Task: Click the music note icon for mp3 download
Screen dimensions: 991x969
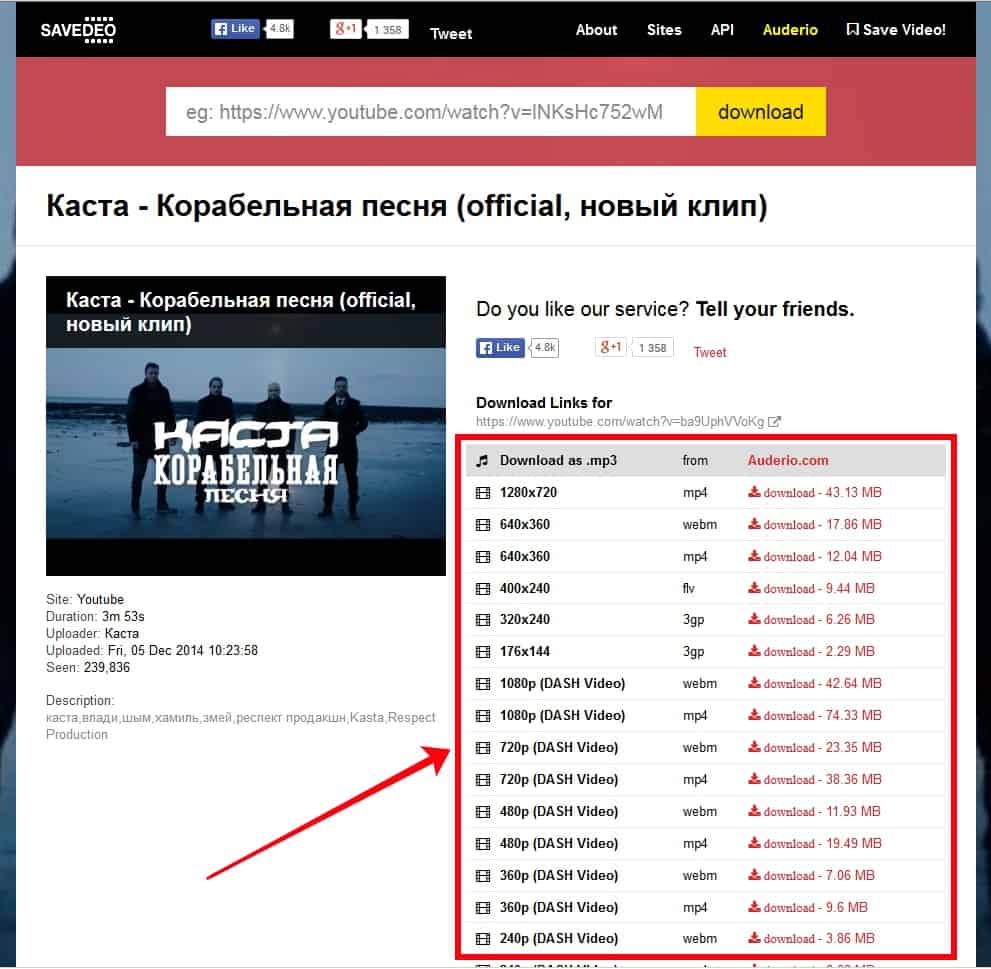Action: pyautogui.click(x=482, y=461)
